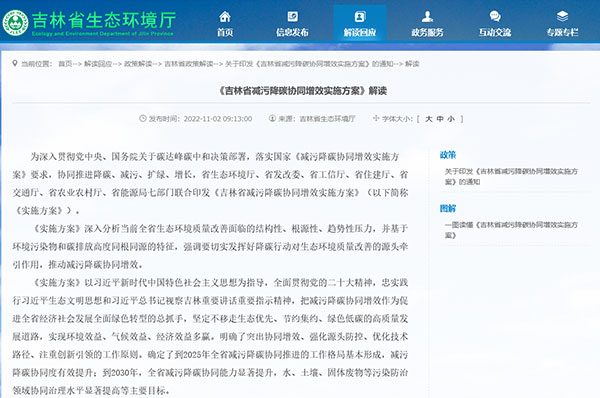Screen dimensions: 600x398
Task: Select the 解读回应 navigation icon
Action: [360, 16]
